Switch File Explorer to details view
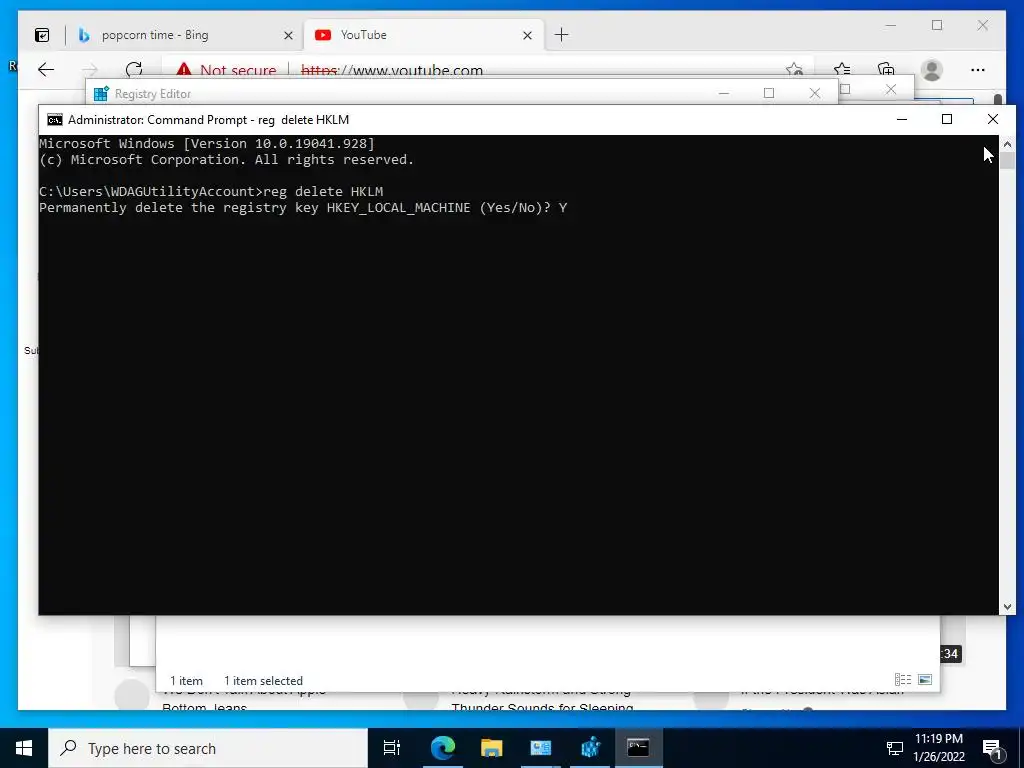Screen dimensions: 1024x768 pos(903,680)
